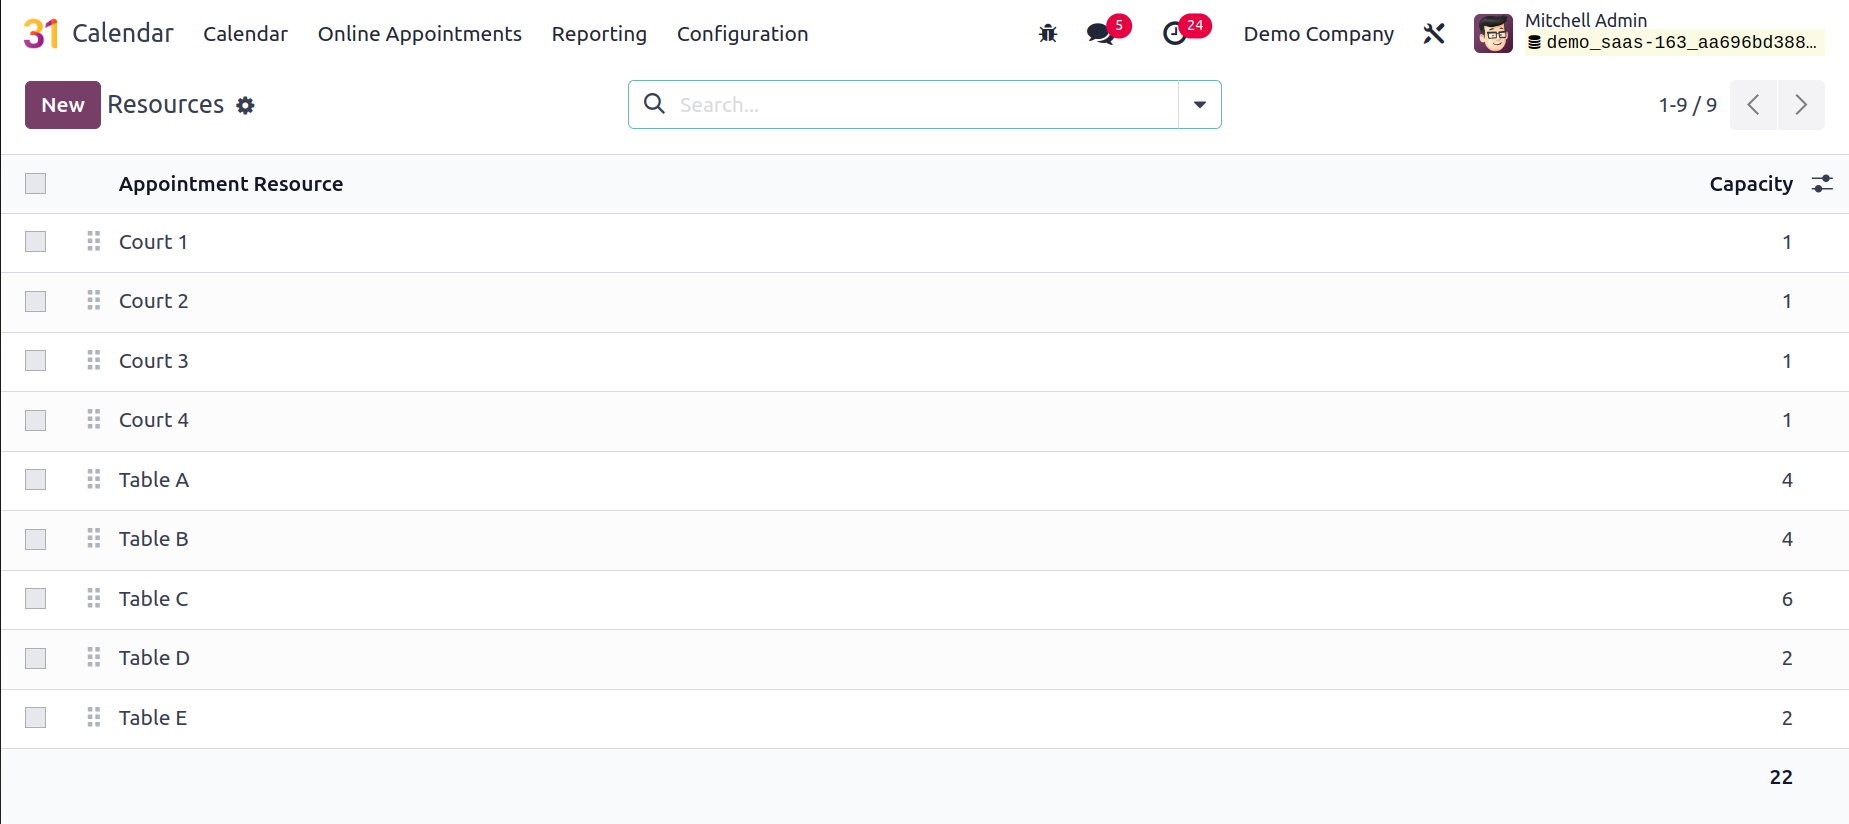Open the Calendar app home icon

pos(41,33)
